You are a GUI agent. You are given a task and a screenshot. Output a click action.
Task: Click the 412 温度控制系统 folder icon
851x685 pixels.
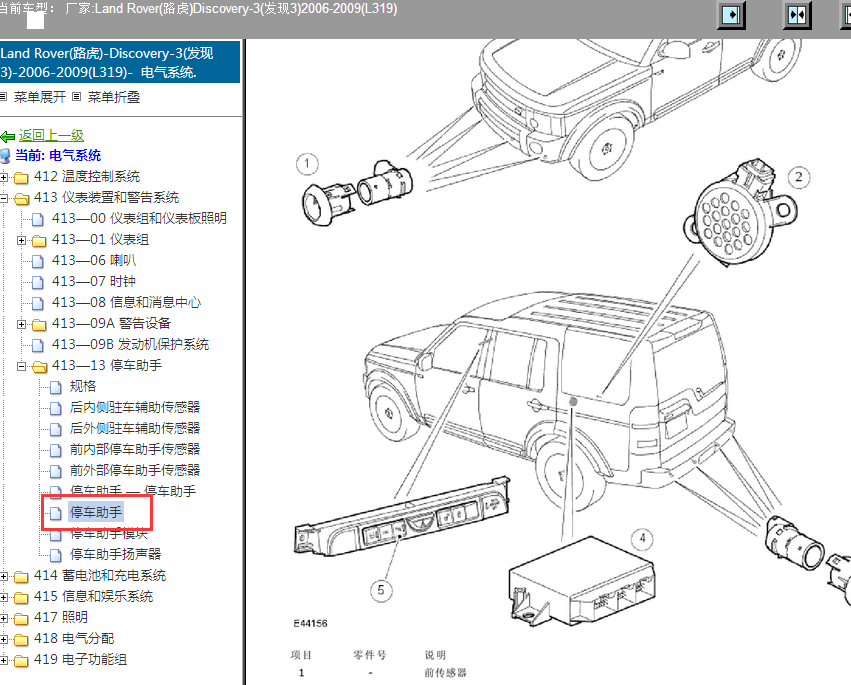pos(21,177)
